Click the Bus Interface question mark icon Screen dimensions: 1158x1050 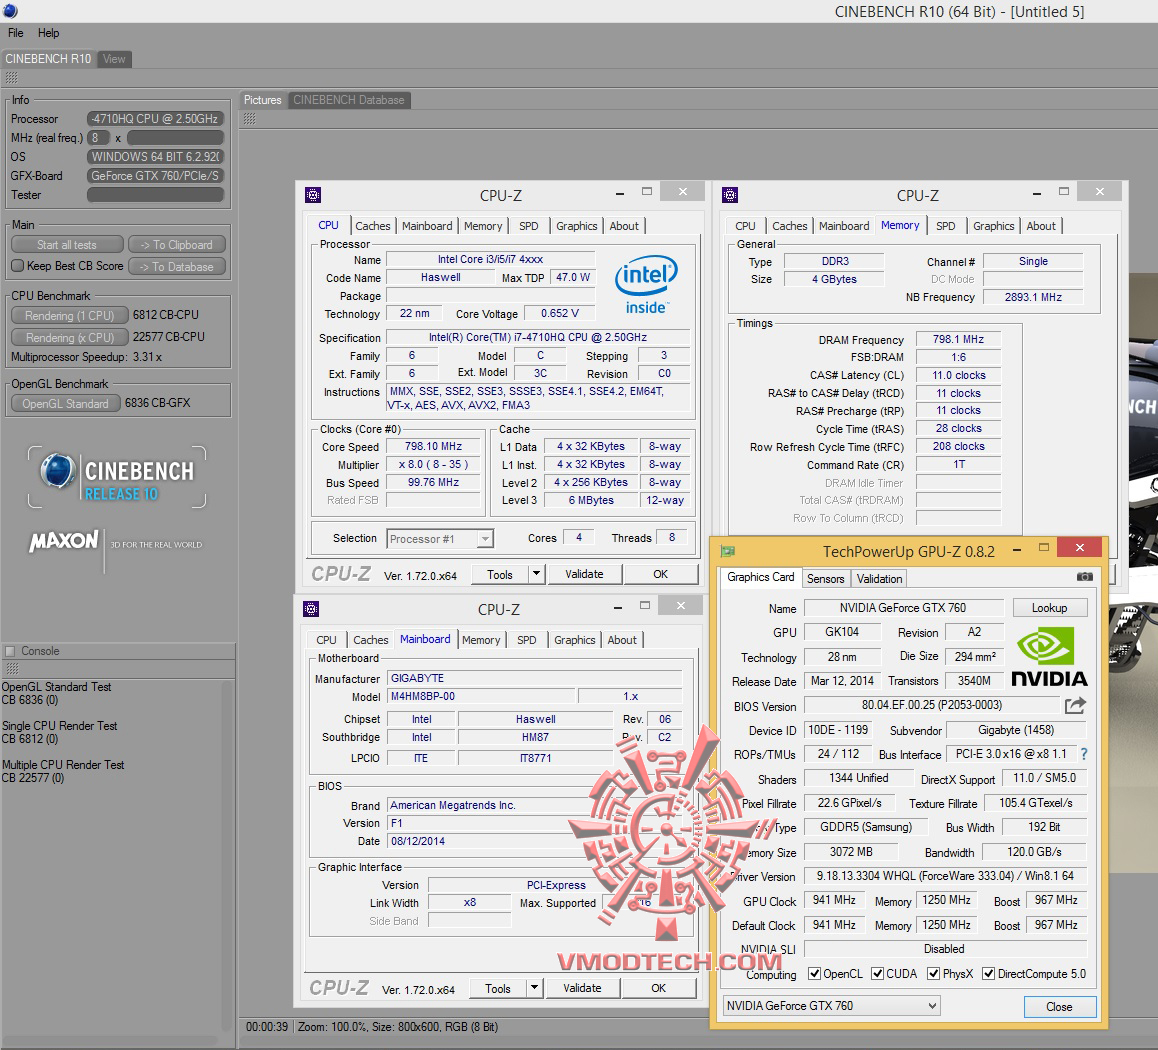coord(1084,754)
